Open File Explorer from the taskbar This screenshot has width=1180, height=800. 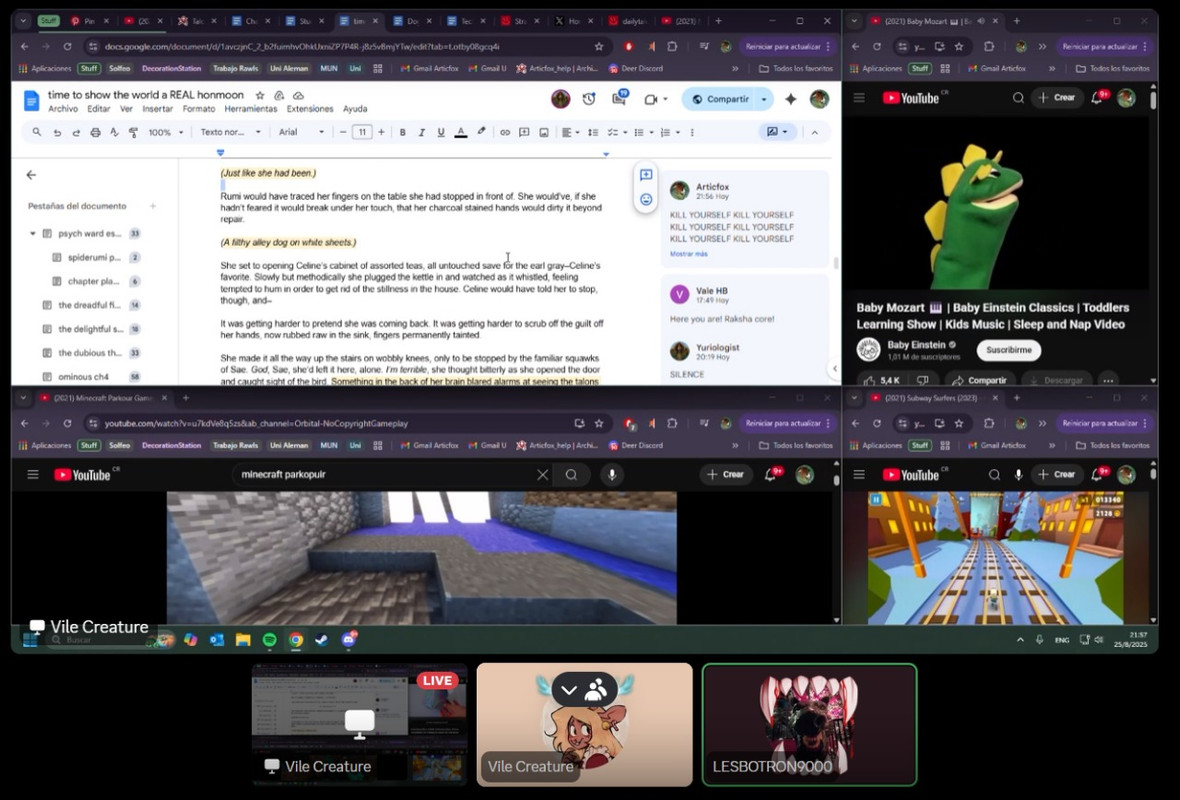tap(242, 640)
